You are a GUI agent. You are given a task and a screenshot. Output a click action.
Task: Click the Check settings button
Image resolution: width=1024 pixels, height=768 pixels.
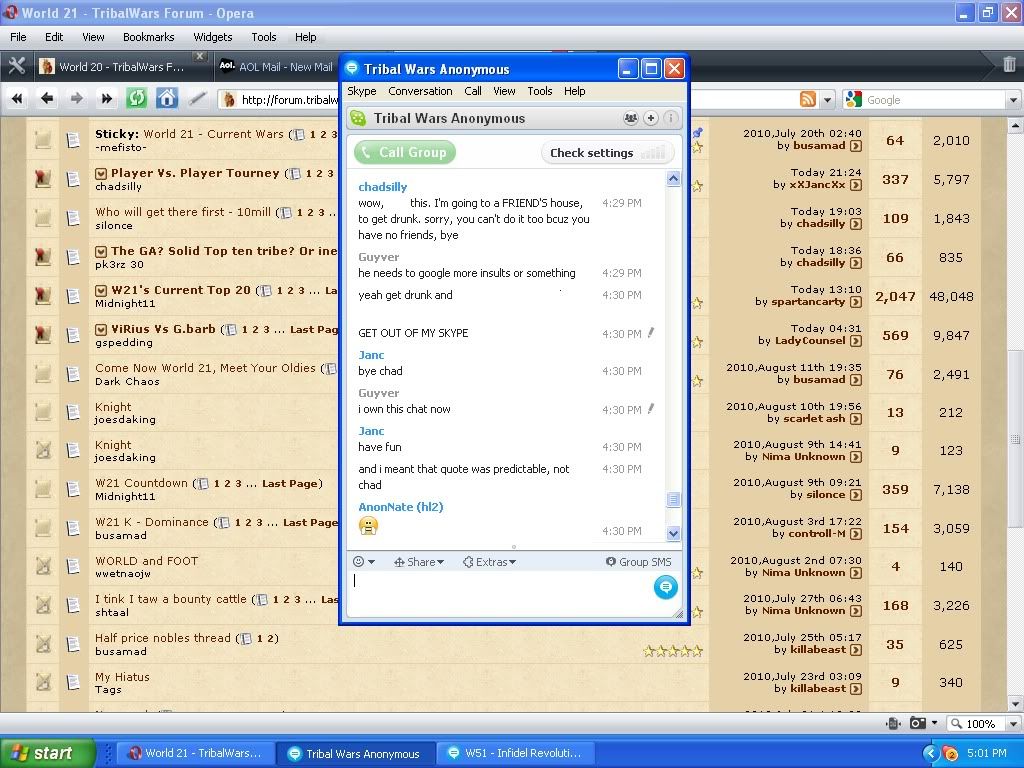tap(607, 153)
